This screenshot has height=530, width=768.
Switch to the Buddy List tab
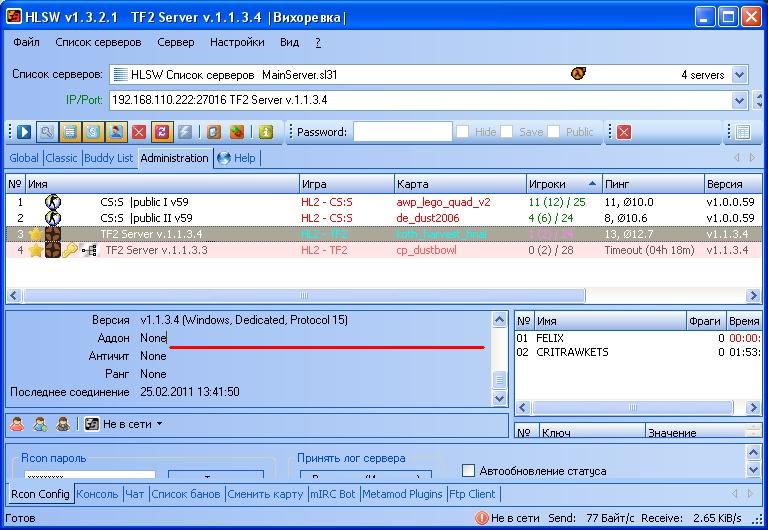tap(109, 158)
